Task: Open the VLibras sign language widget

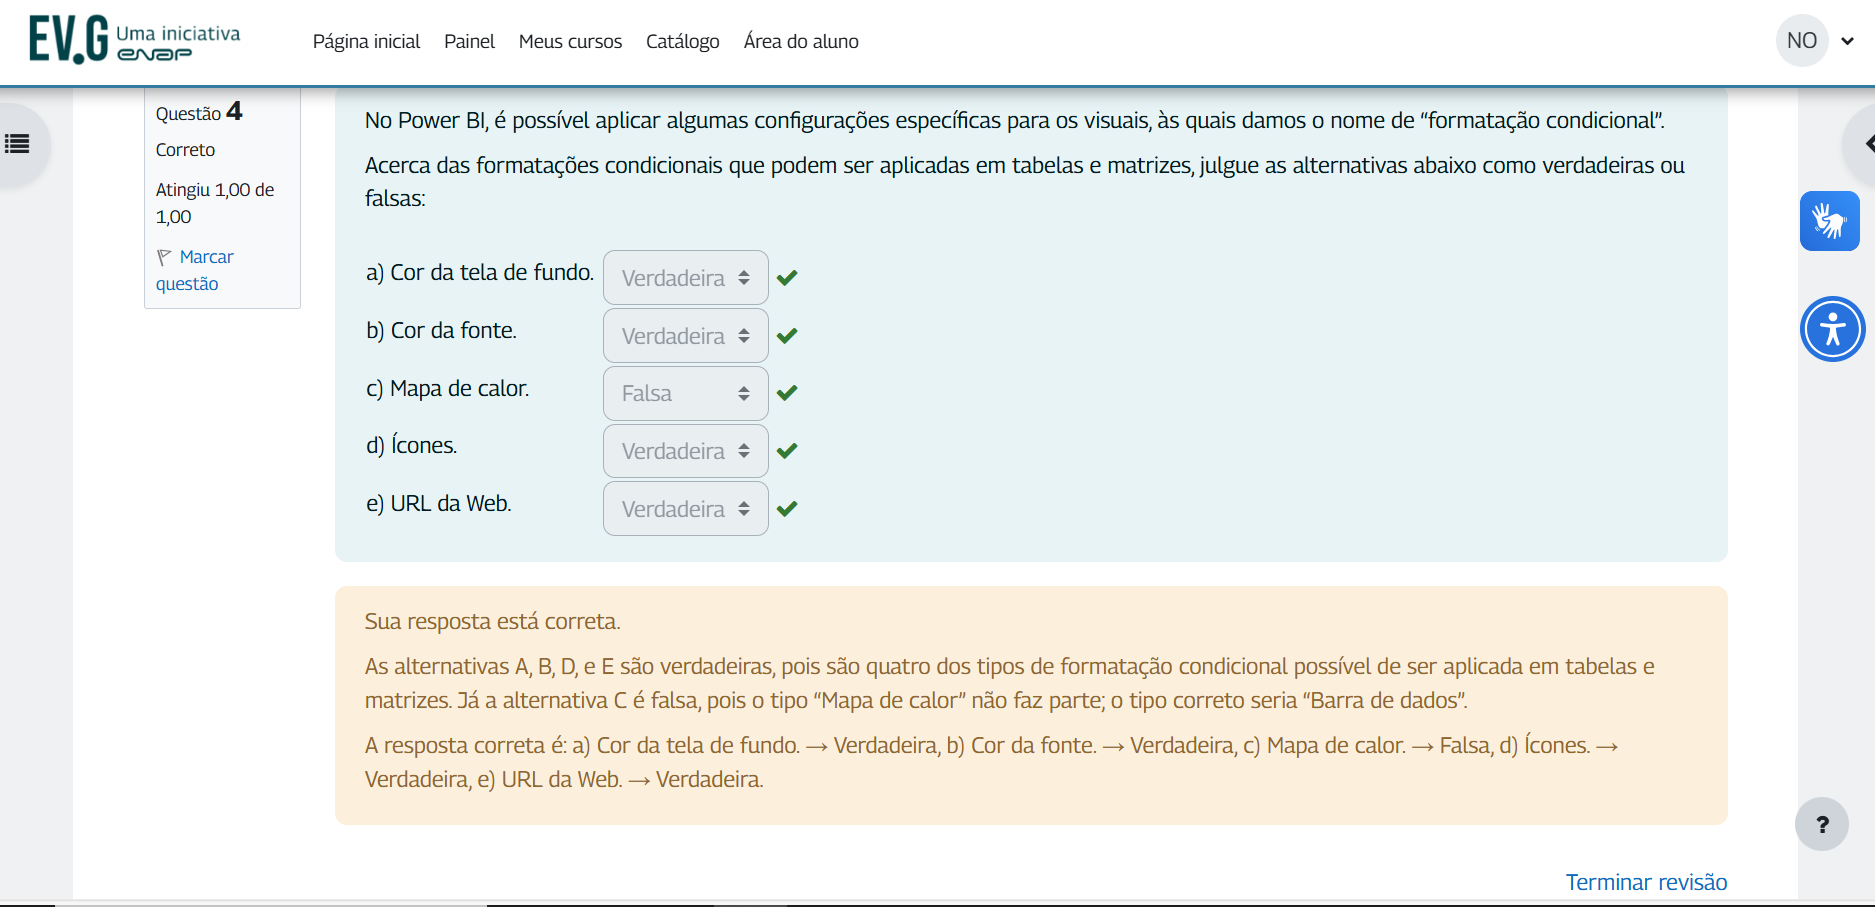Action: pyautogui.click(x=1829, y=221)
